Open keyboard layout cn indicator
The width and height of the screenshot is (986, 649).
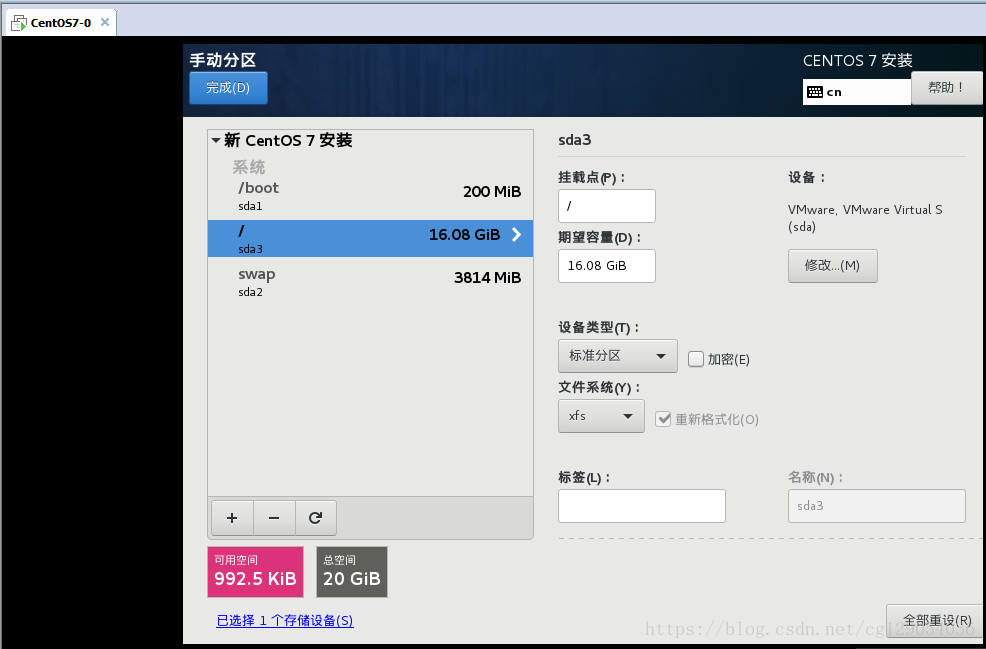856,92
